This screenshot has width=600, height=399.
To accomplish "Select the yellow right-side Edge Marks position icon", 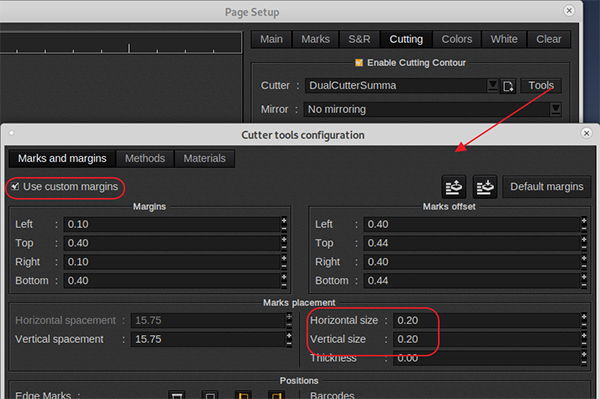I will pyautogui.click(x=276, y=395).
